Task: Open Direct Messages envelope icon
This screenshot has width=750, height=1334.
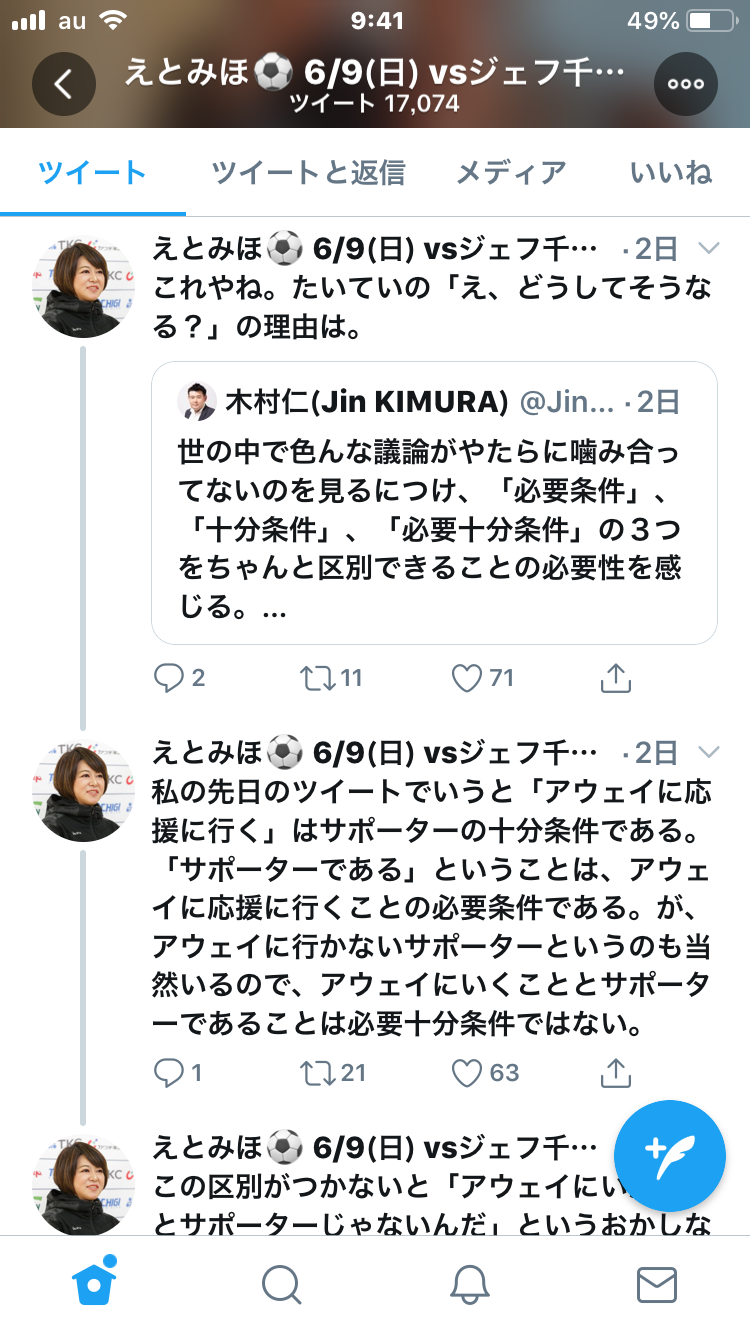Action: [x=656, y=1284]
